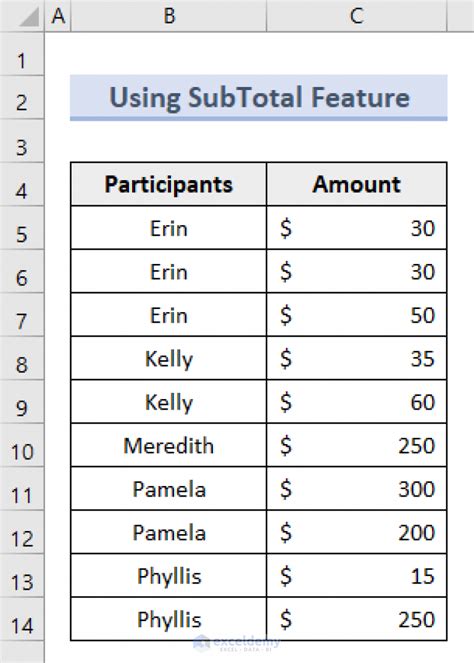474x663 pixels.
Task: Select Phyllis in row 13
Action: pos(169,575)
